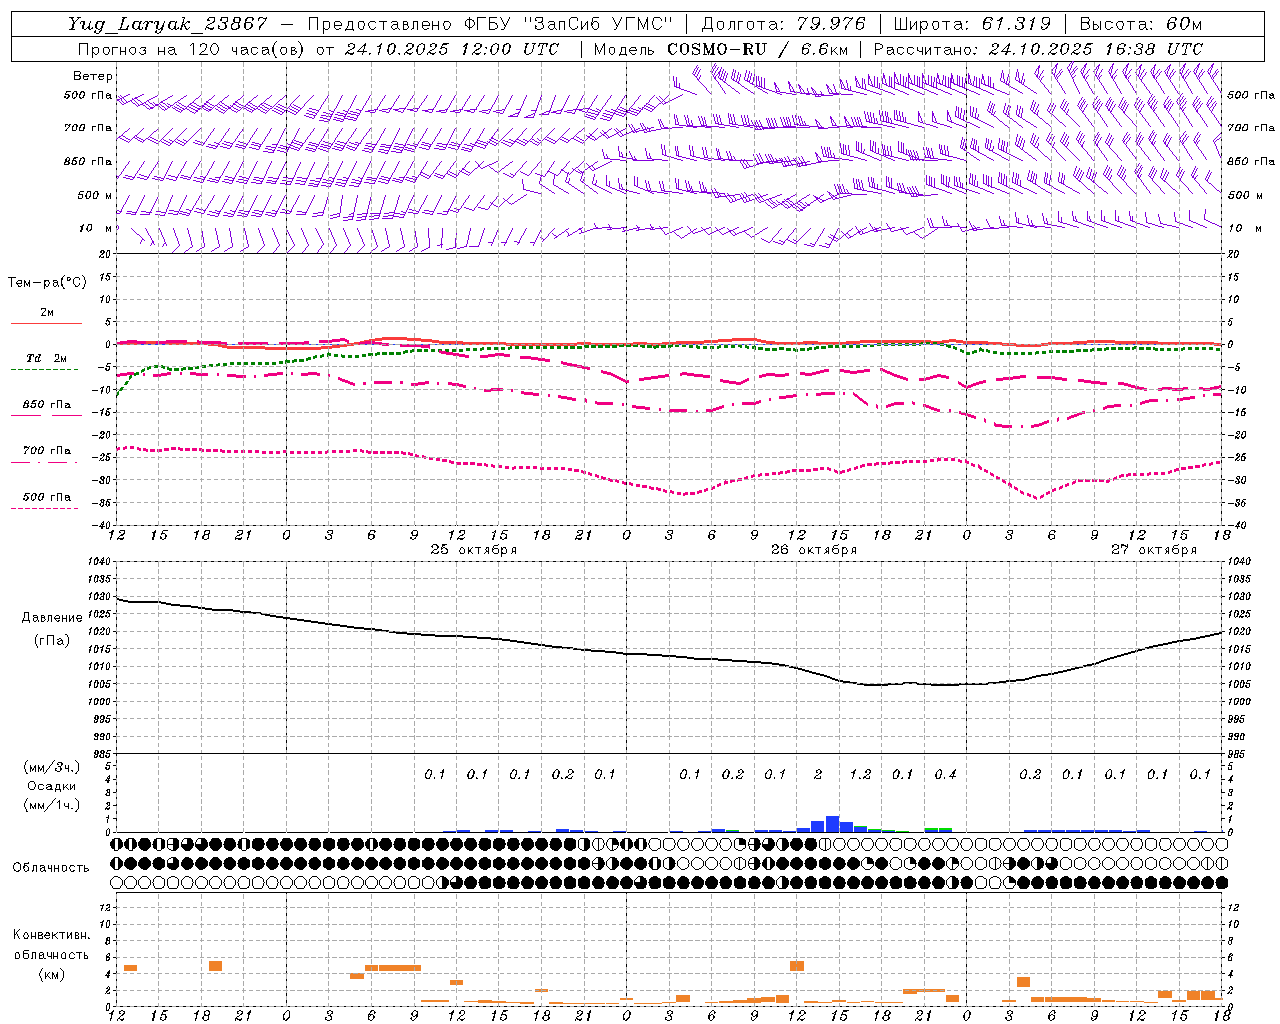
Task: Click the '1.2' three-hour precipitation value
Action: click(860, 775)
